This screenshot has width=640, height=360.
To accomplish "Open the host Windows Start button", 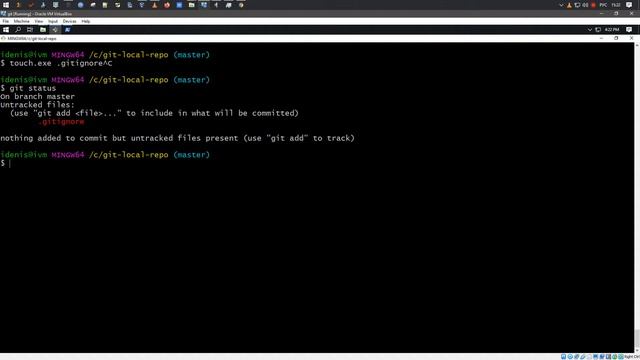I will tap(6, 5).
